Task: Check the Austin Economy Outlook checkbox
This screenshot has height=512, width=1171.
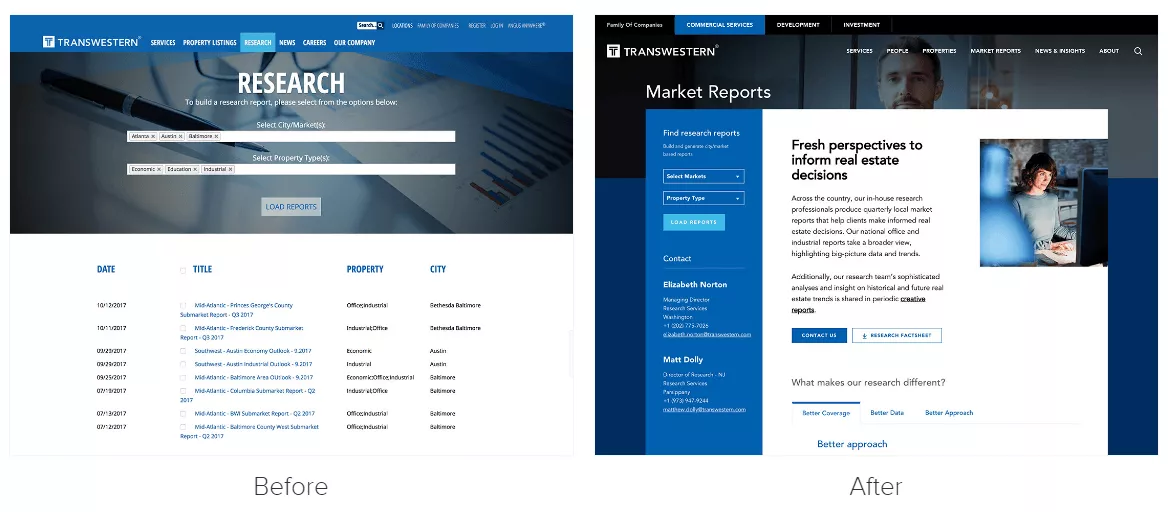Action: coord(183,351)
